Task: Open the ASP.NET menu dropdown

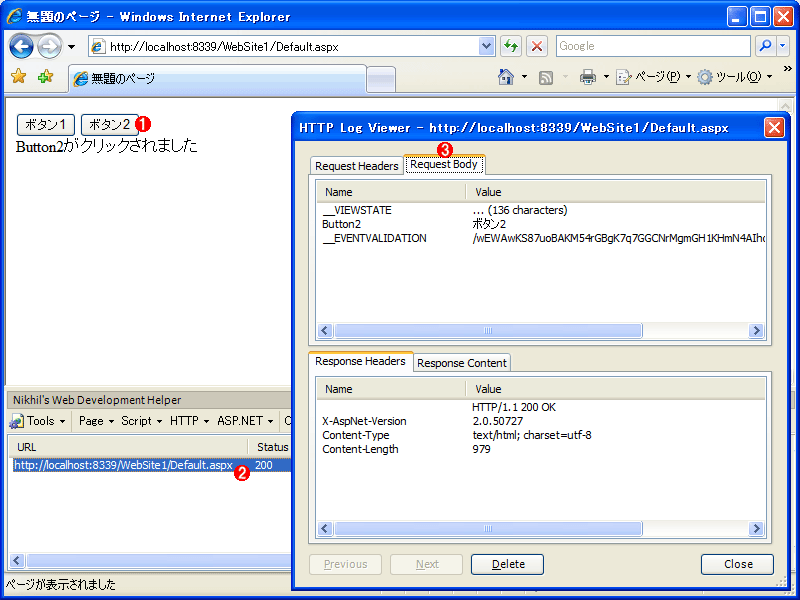Action: [245, 421]
